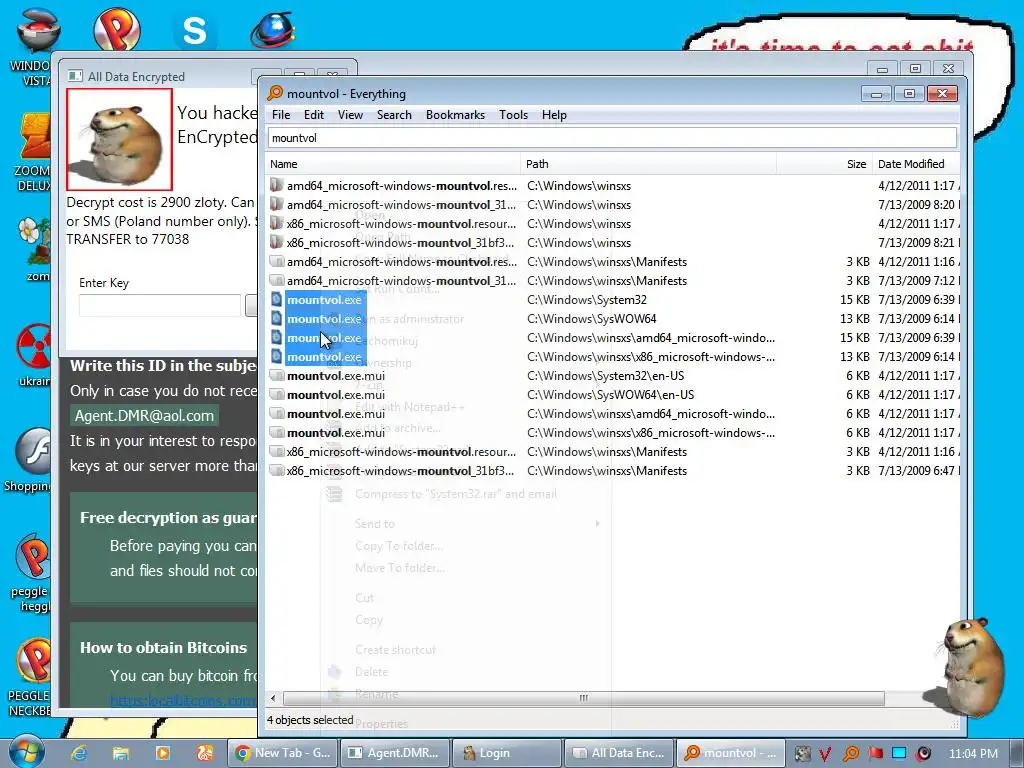Image resolution: width=1024 pixels, height=768 pixels.
Task: Click path C:\Windows\System32\en-US
Action: (605, 376)
